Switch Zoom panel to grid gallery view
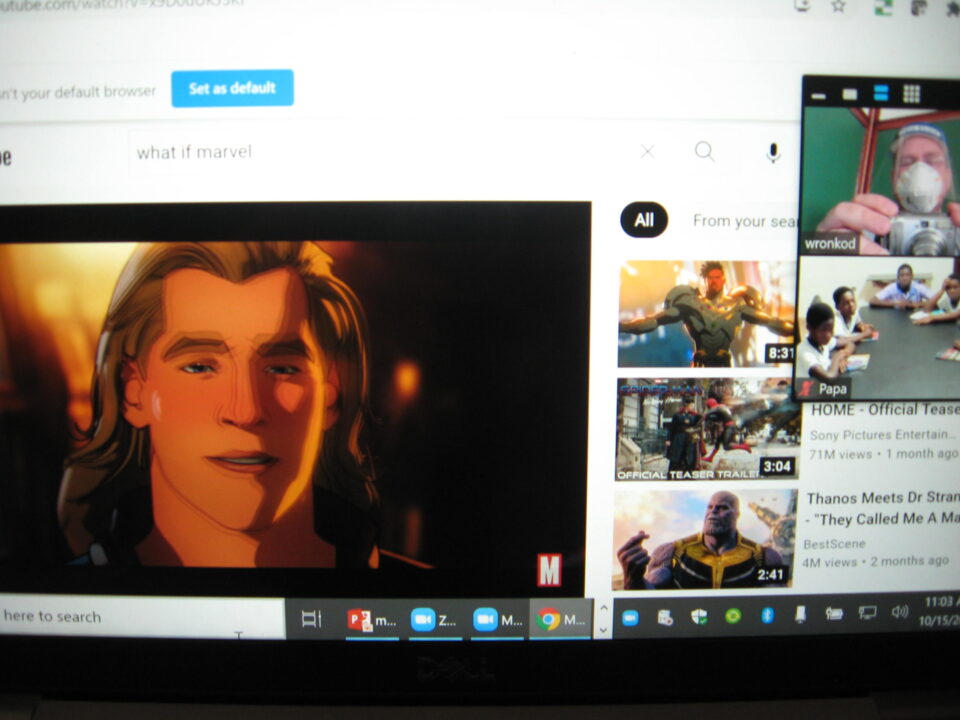This screenshot has width=960, height=720. click(911, 94)
